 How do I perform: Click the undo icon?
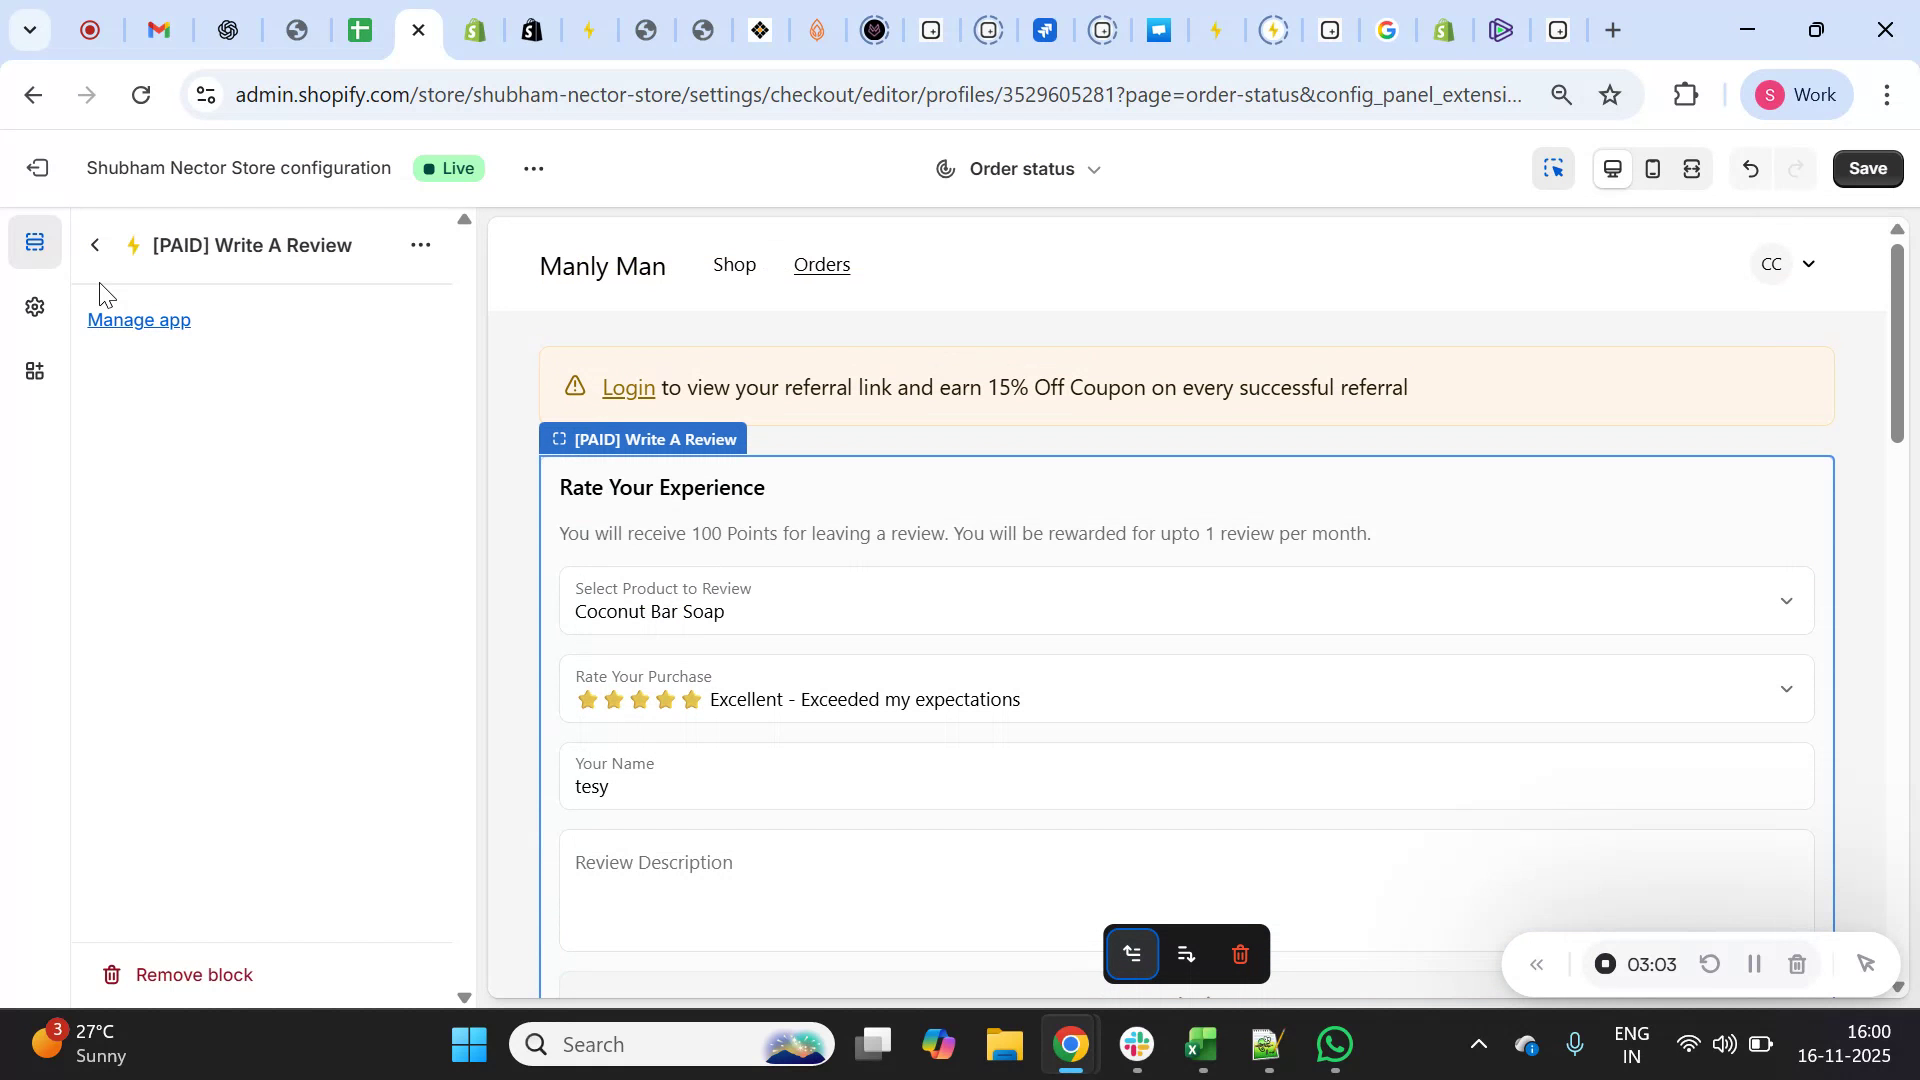click(1750, 168)
